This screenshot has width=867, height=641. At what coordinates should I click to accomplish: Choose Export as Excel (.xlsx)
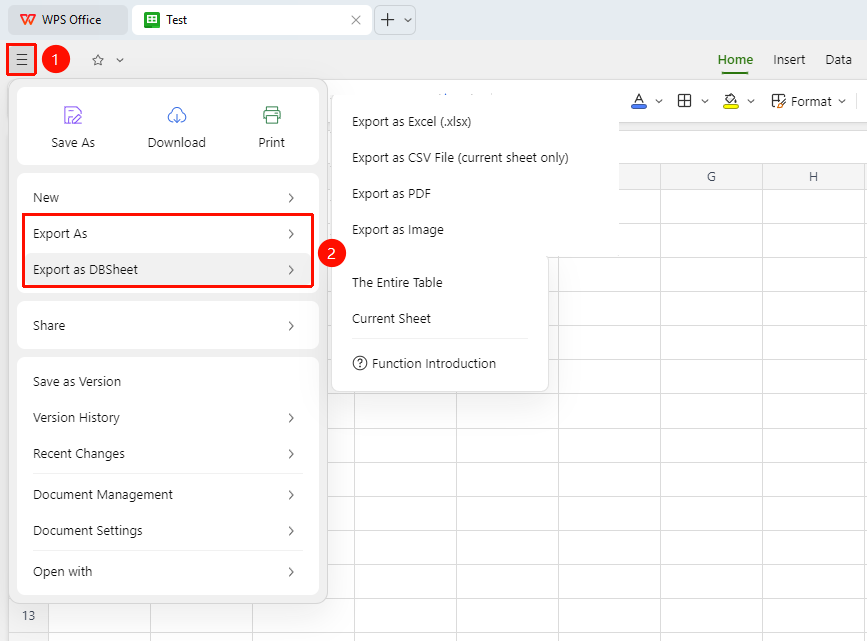tap(411, 122)
